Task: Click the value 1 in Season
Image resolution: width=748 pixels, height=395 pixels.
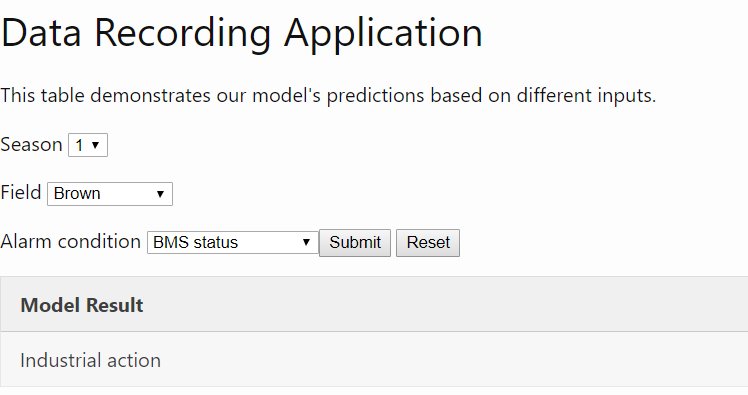Action: tap(79, 145)
